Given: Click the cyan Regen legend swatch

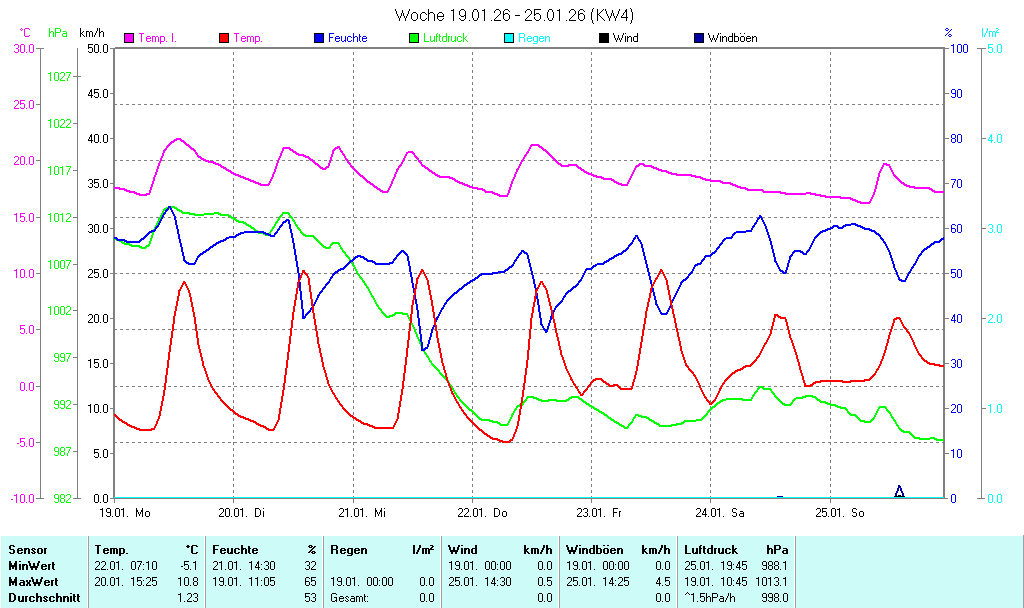Looking at the screenshot, I should pos(509,38).
